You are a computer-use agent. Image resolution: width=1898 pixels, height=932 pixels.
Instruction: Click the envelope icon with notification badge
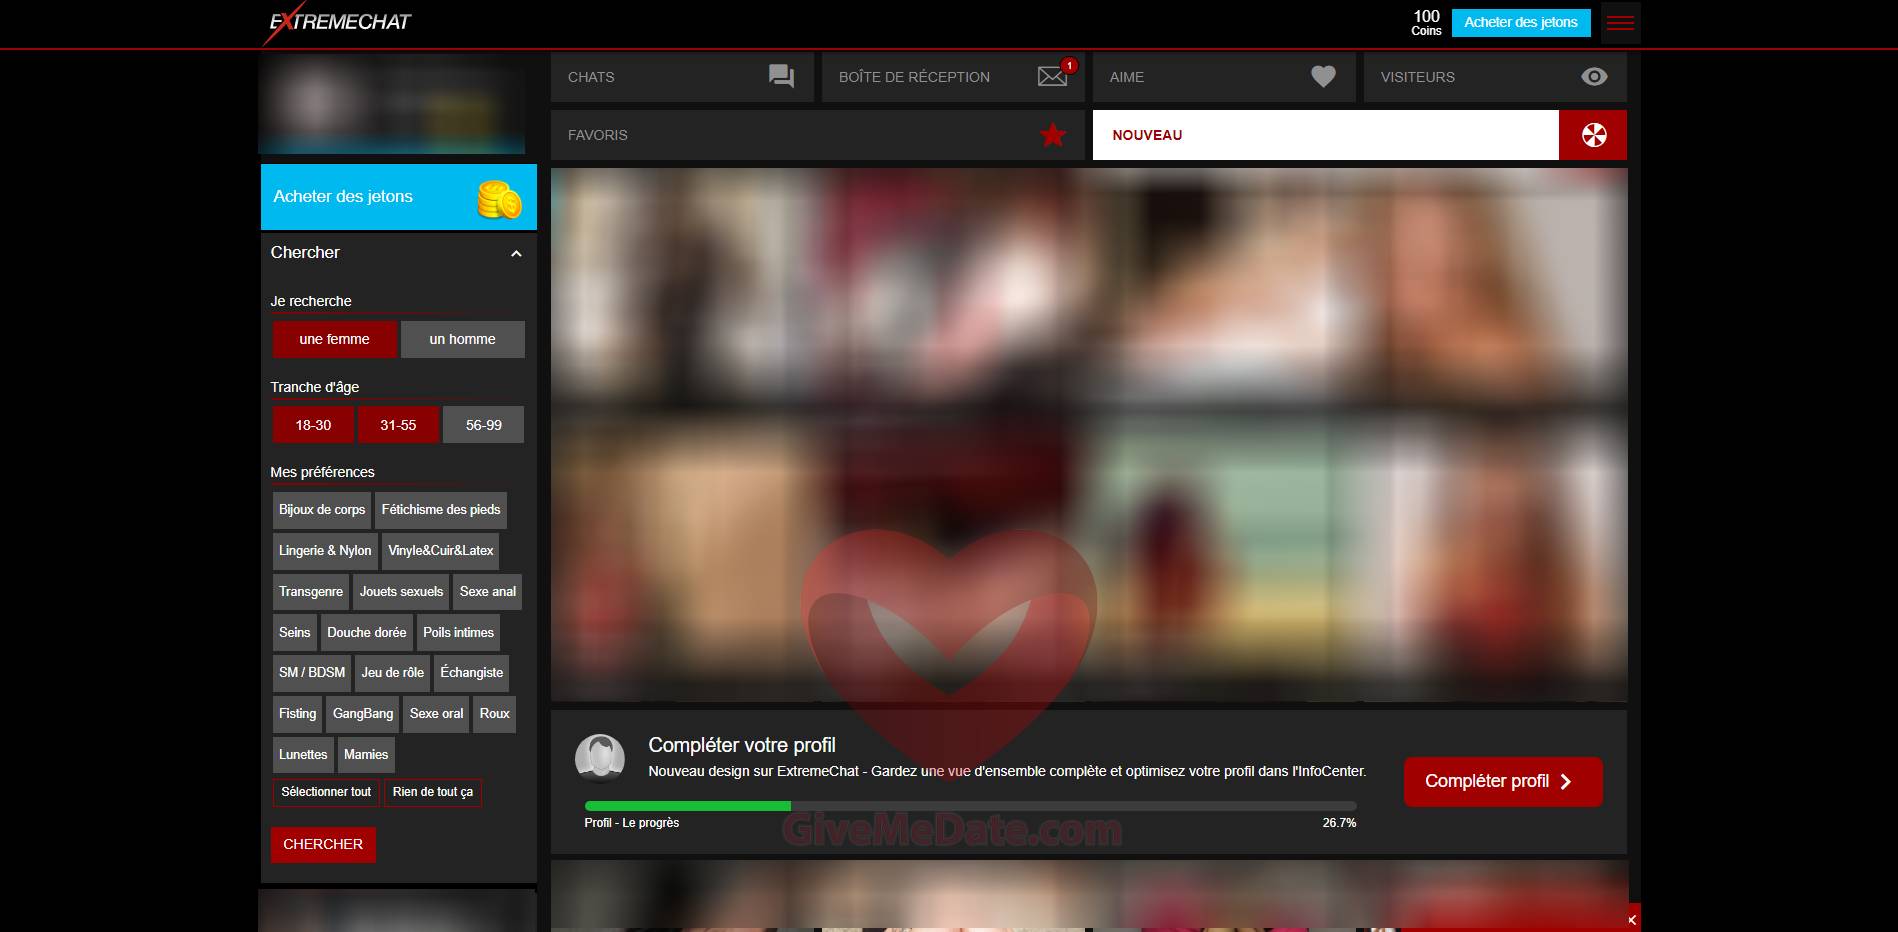(1054, 74)
